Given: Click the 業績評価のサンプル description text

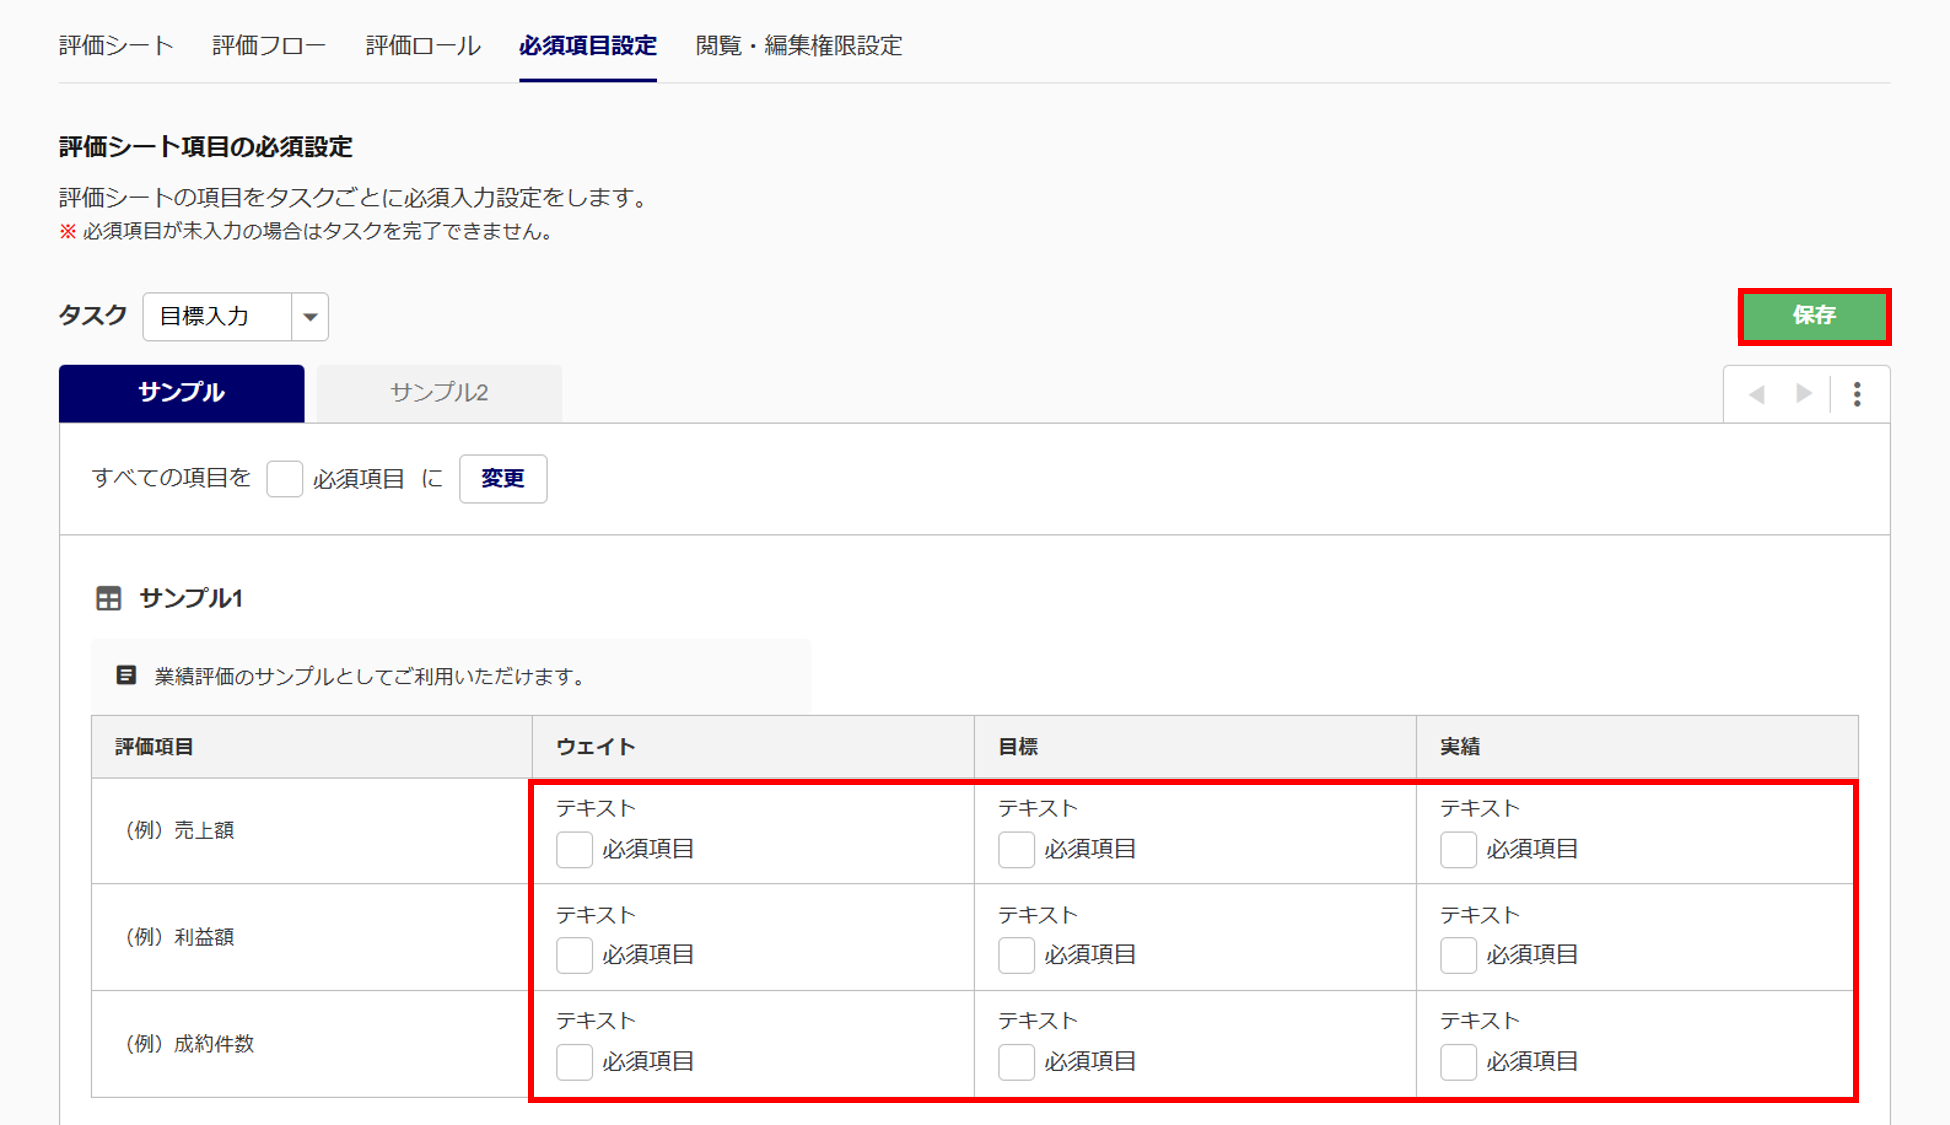Looking at the screenshot, I should pyautogui.click(x=370, y=677).
